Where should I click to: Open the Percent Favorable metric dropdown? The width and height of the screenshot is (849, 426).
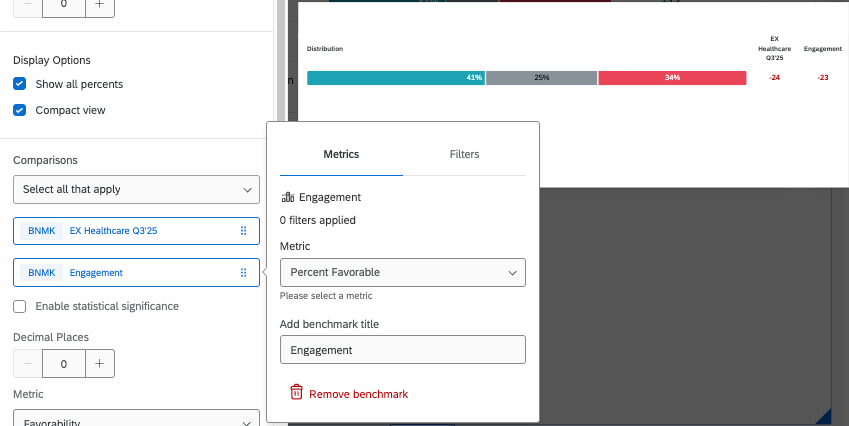click(x=403, y=272)
